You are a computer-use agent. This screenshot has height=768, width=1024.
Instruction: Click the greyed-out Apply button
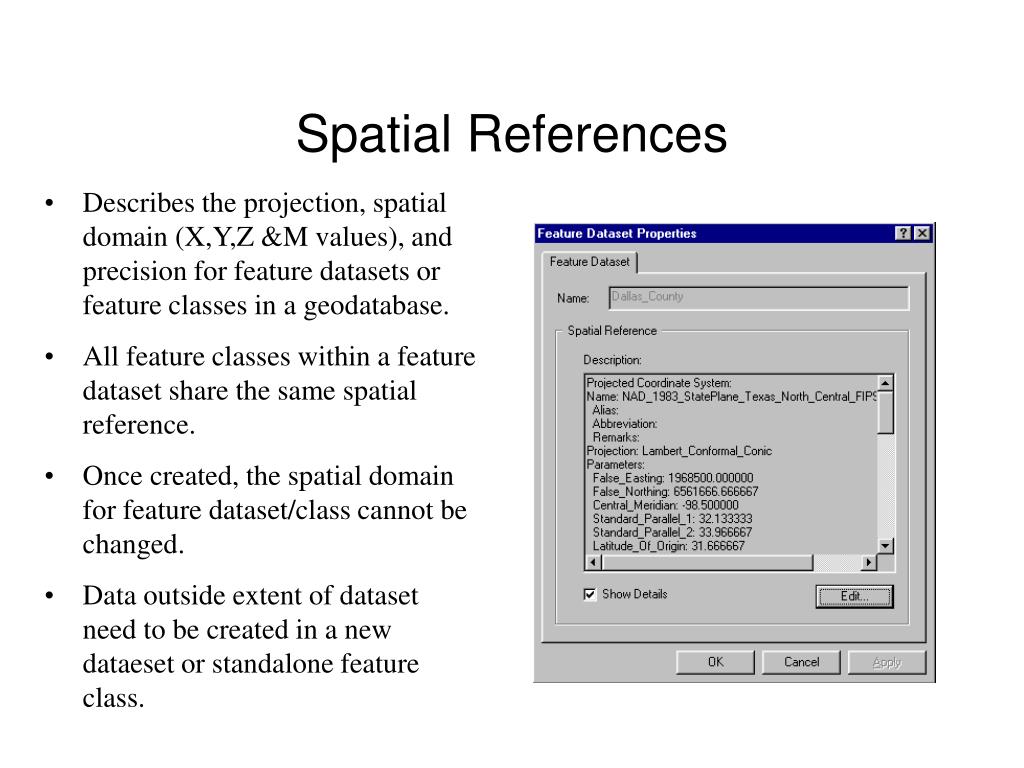[887, 662]
